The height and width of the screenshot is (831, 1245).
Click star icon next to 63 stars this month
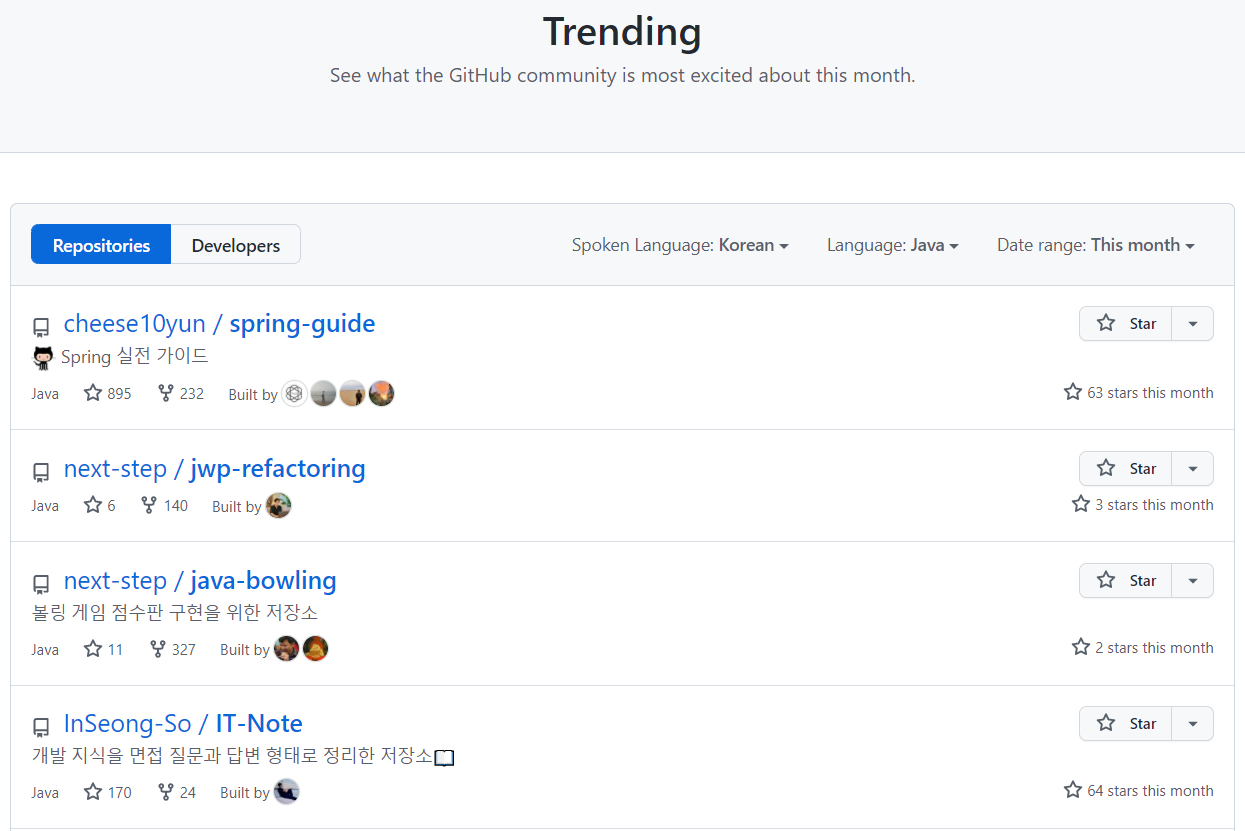1073,392
